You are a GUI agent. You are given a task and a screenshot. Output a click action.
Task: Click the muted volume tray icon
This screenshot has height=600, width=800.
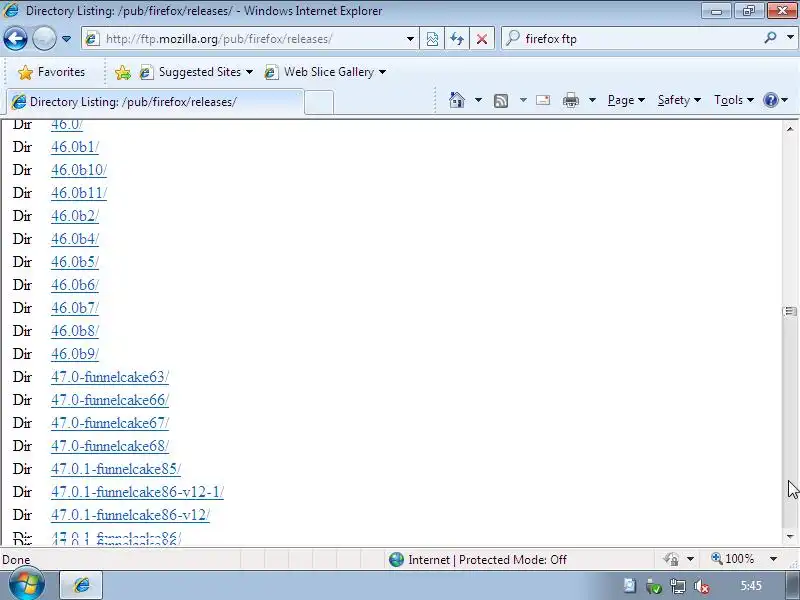[702, 587]
